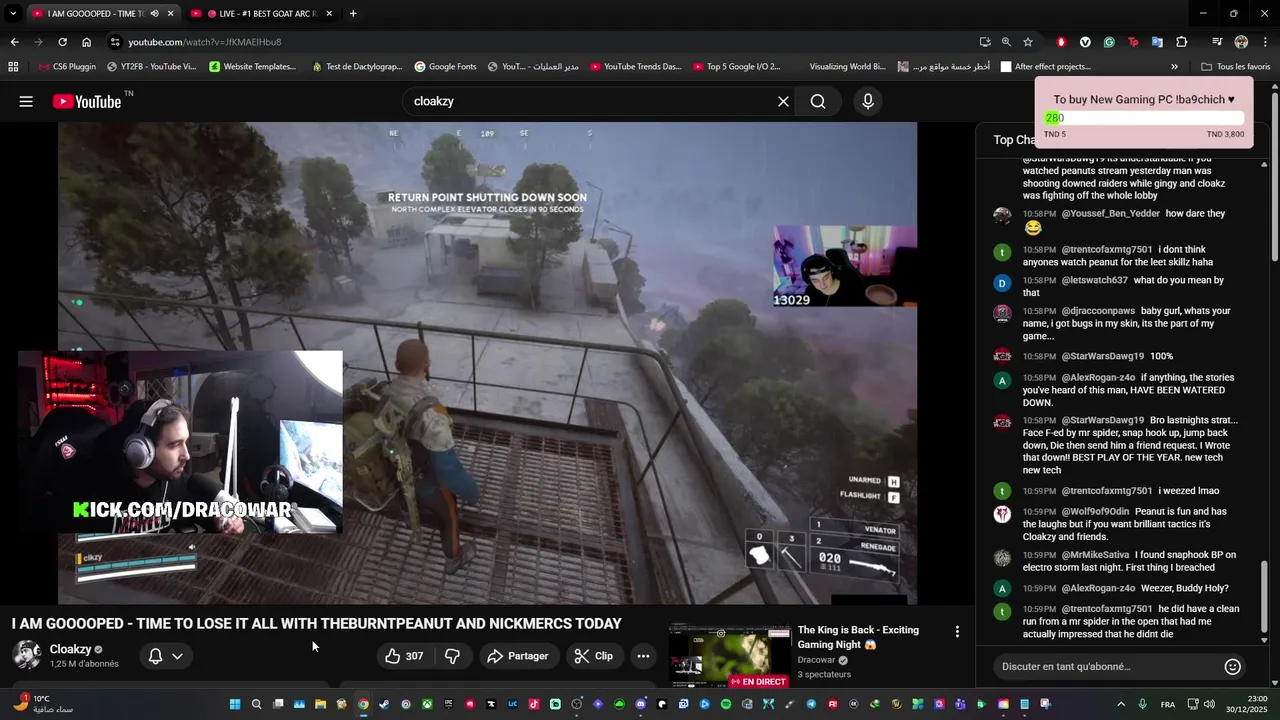Click the Clip button
Image resolution: width=1280 pixels, height=720 pixels.
pyautogui.click(x=594, y=656)
